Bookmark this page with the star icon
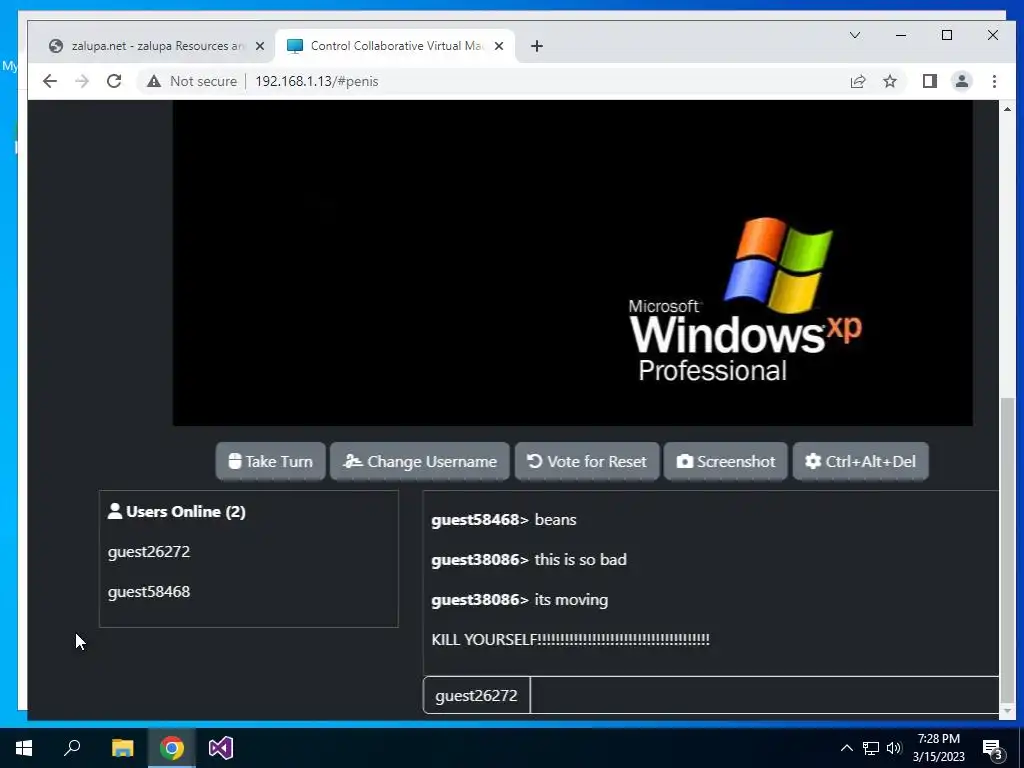The height and width of the screenshot is (768, 1024). 889,81
